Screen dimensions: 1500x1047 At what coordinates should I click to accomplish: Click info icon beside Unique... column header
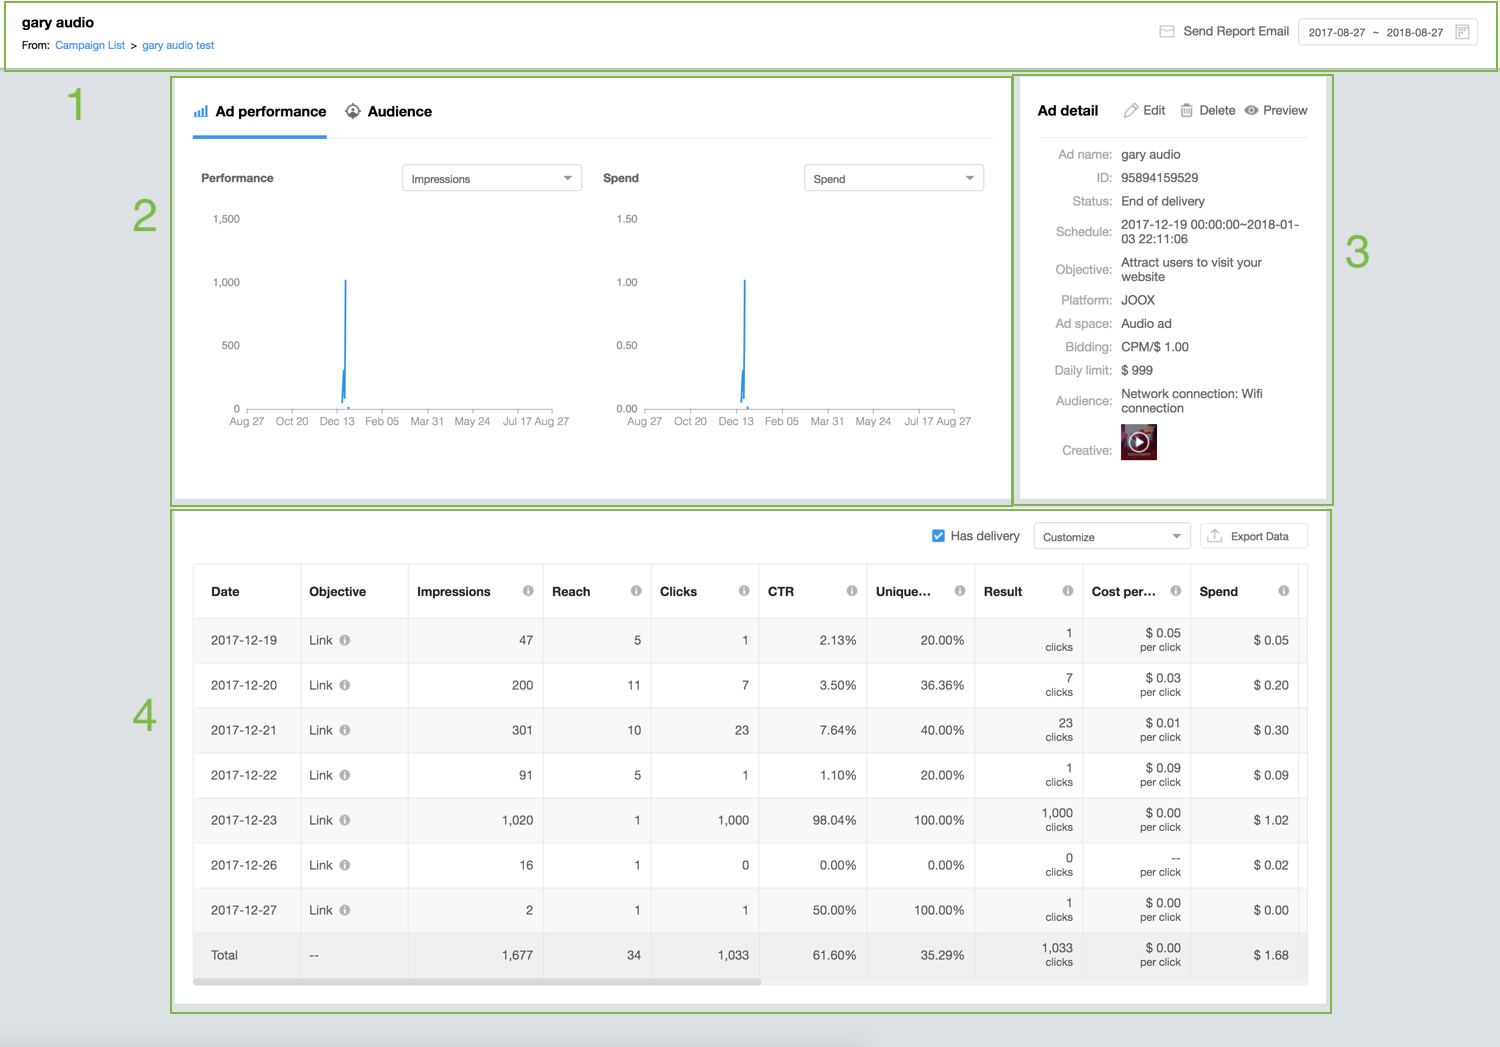click(x=960, y=591)
